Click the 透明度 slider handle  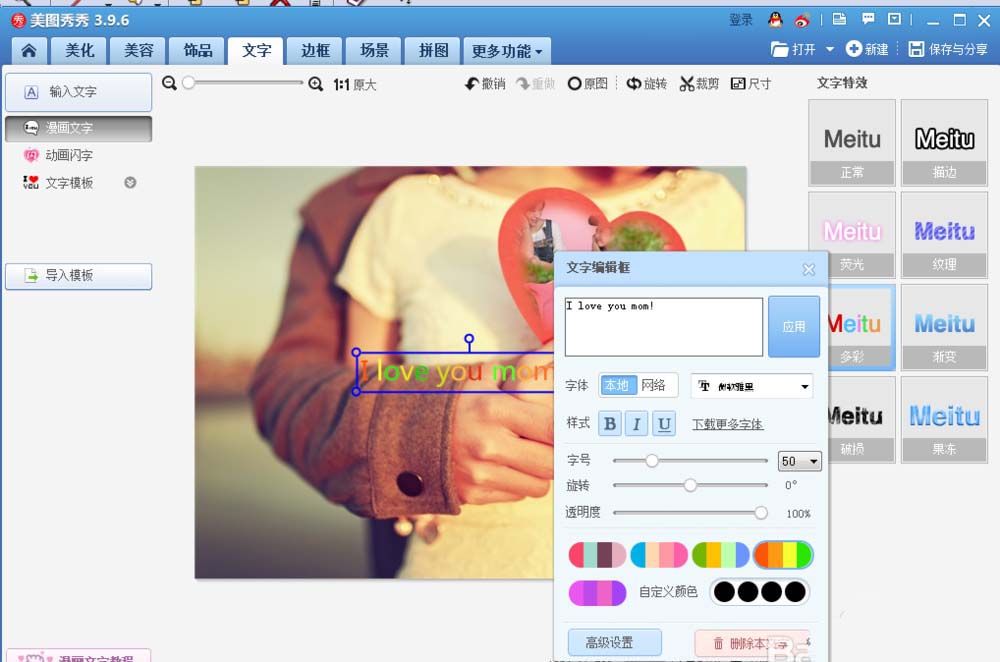[x=760, y=513]
